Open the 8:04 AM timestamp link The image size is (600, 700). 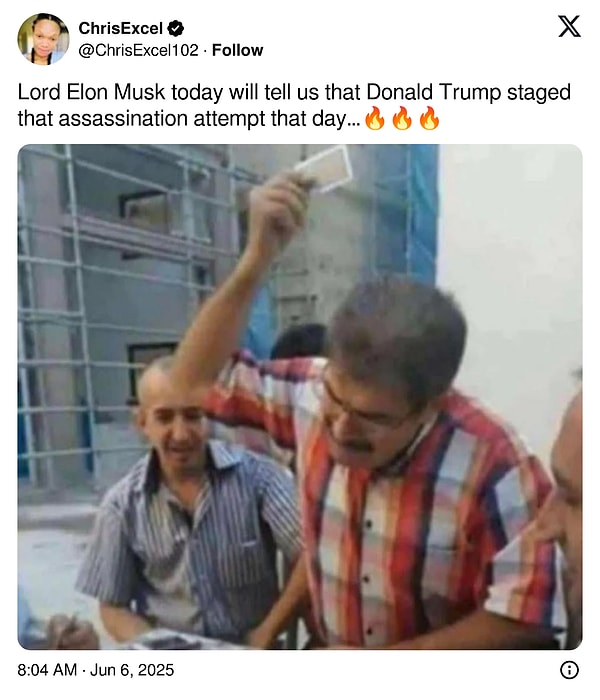point(47,670)
